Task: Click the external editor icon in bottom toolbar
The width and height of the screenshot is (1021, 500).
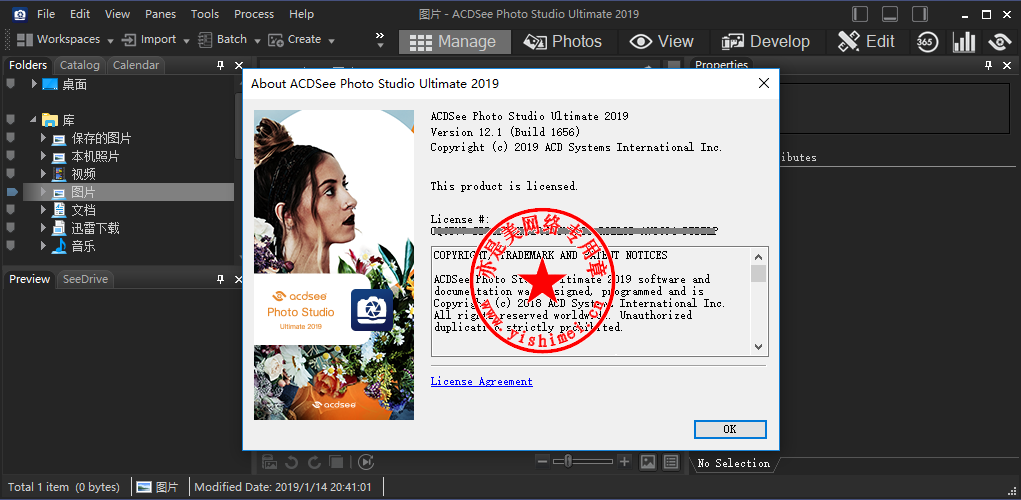Action: tap(270, 462)
